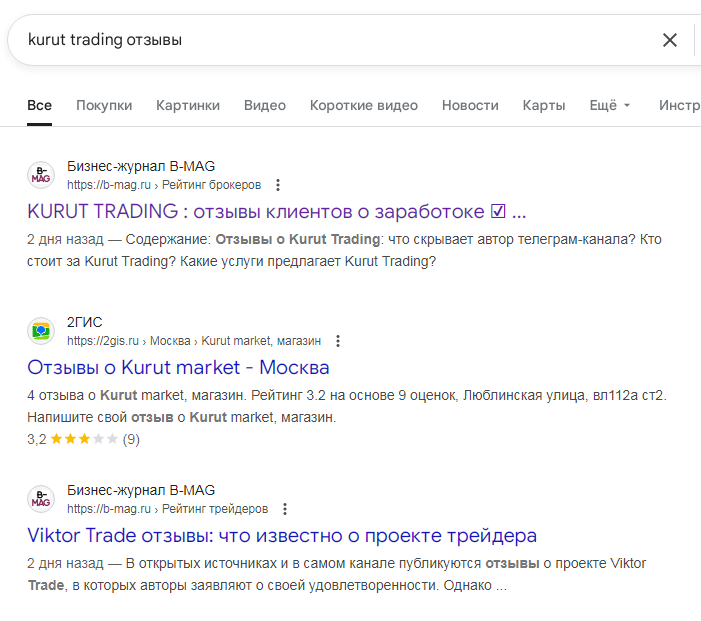Click the 2GIS favicon icon
Image resolution: width=701 pixels, height=621 pixels.
[41, 331]
